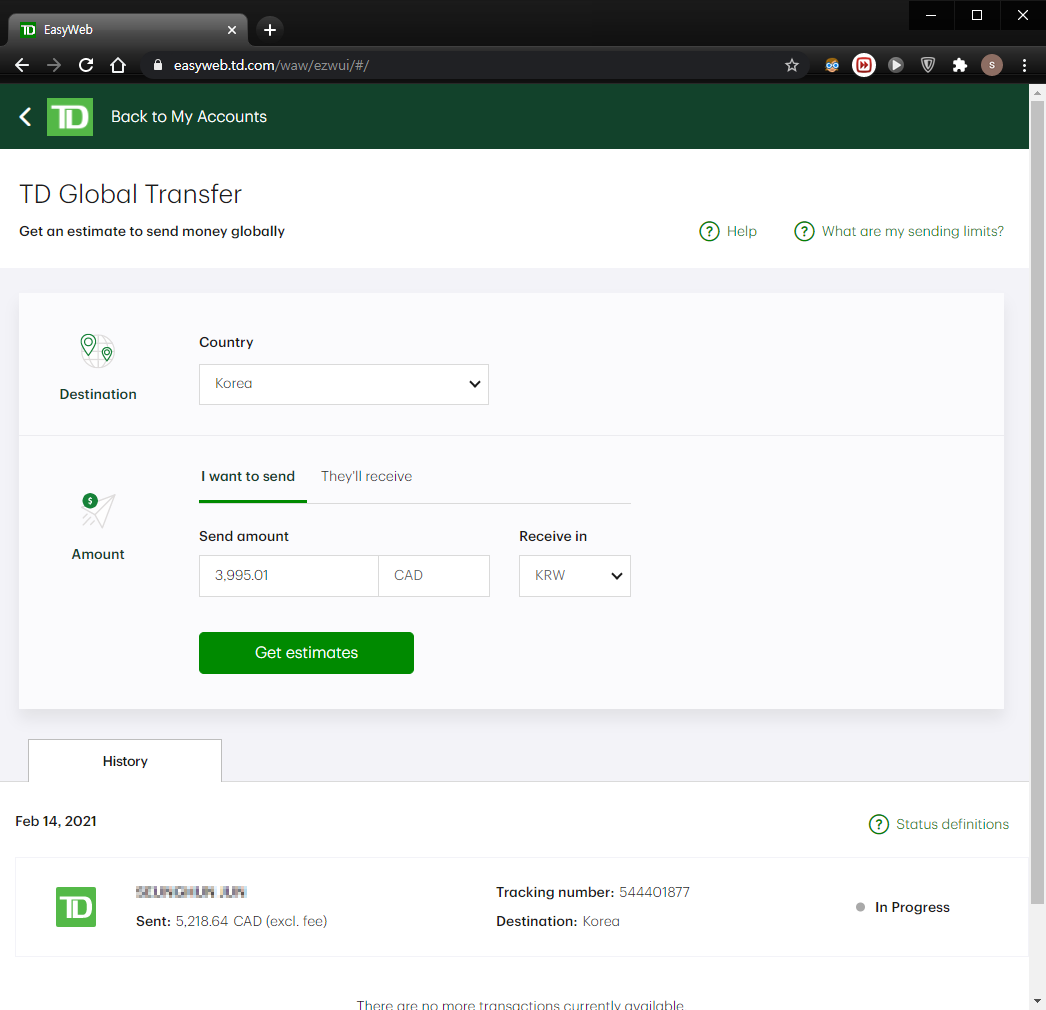Click the blurred recipient name
Viewport: 1046px width, 1010px height.
coord(191,892)
